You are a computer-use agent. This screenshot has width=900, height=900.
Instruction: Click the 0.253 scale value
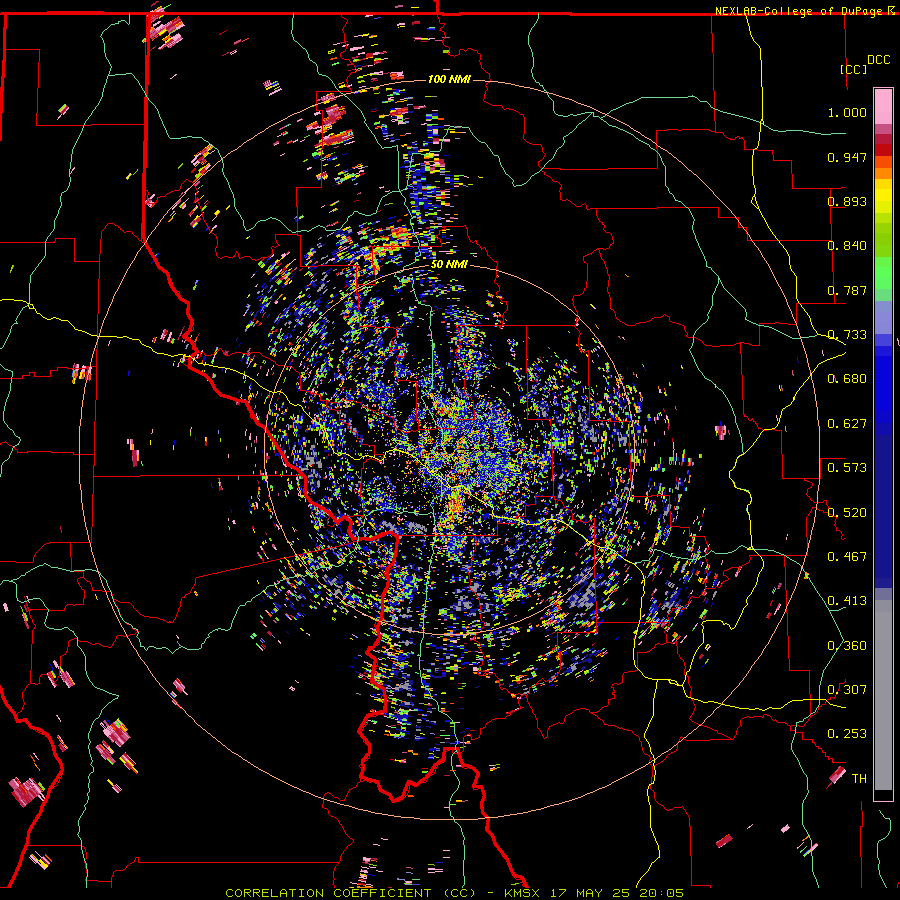pyautogui.click(x=847, y=734)
